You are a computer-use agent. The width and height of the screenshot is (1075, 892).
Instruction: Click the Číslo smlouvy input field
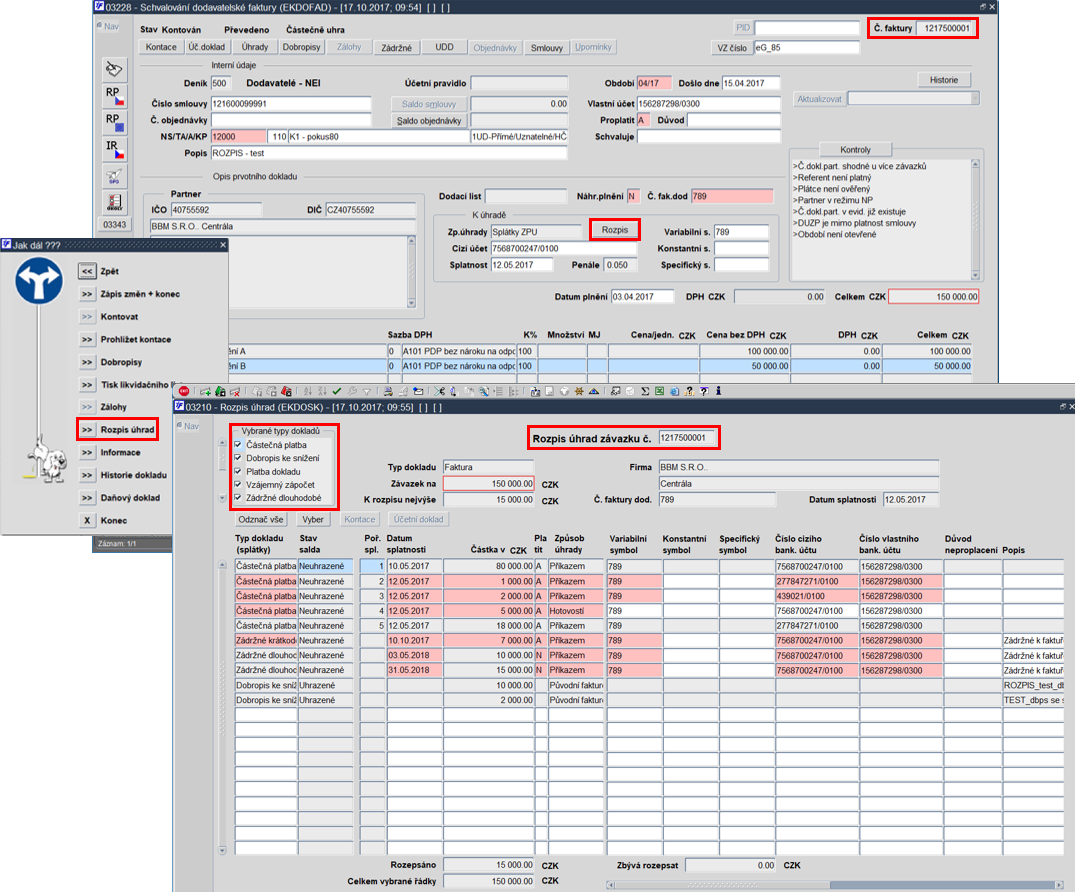coord(291,104)
